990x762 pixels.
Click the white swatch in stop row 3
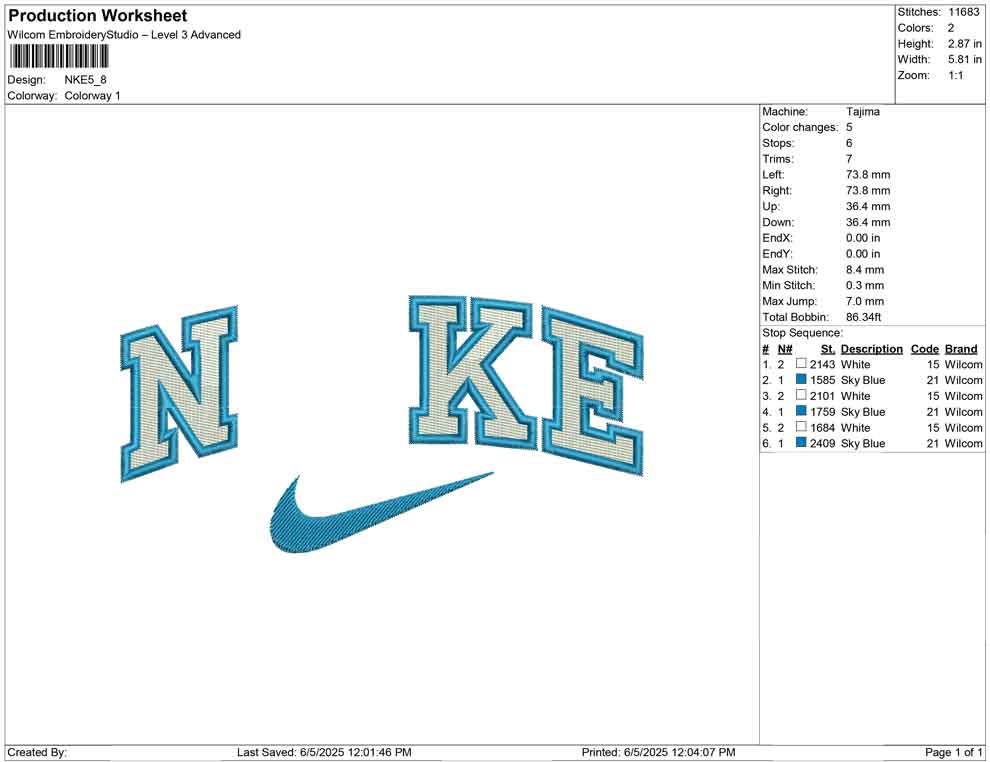(x=801, y=395)
